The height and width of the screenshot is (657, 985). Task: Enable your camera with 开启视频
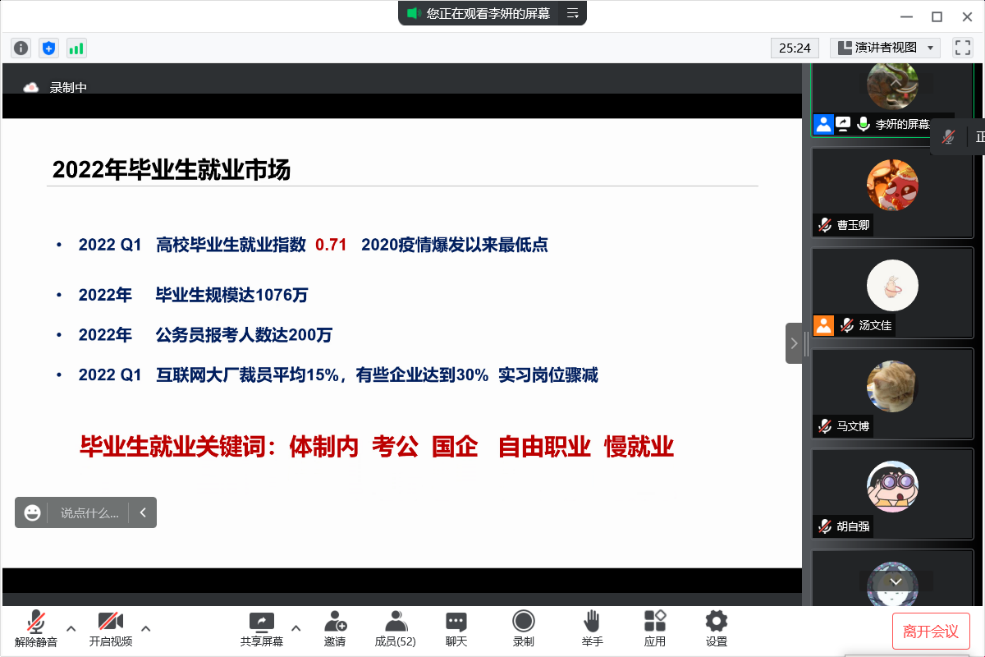coord(110,629)
